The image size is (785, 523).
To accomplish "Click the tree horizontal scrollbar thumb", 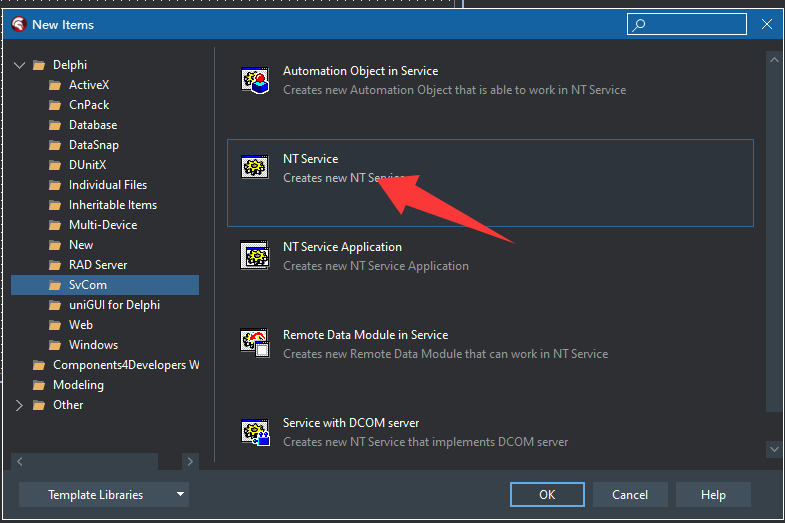I will tap(93, 461).
